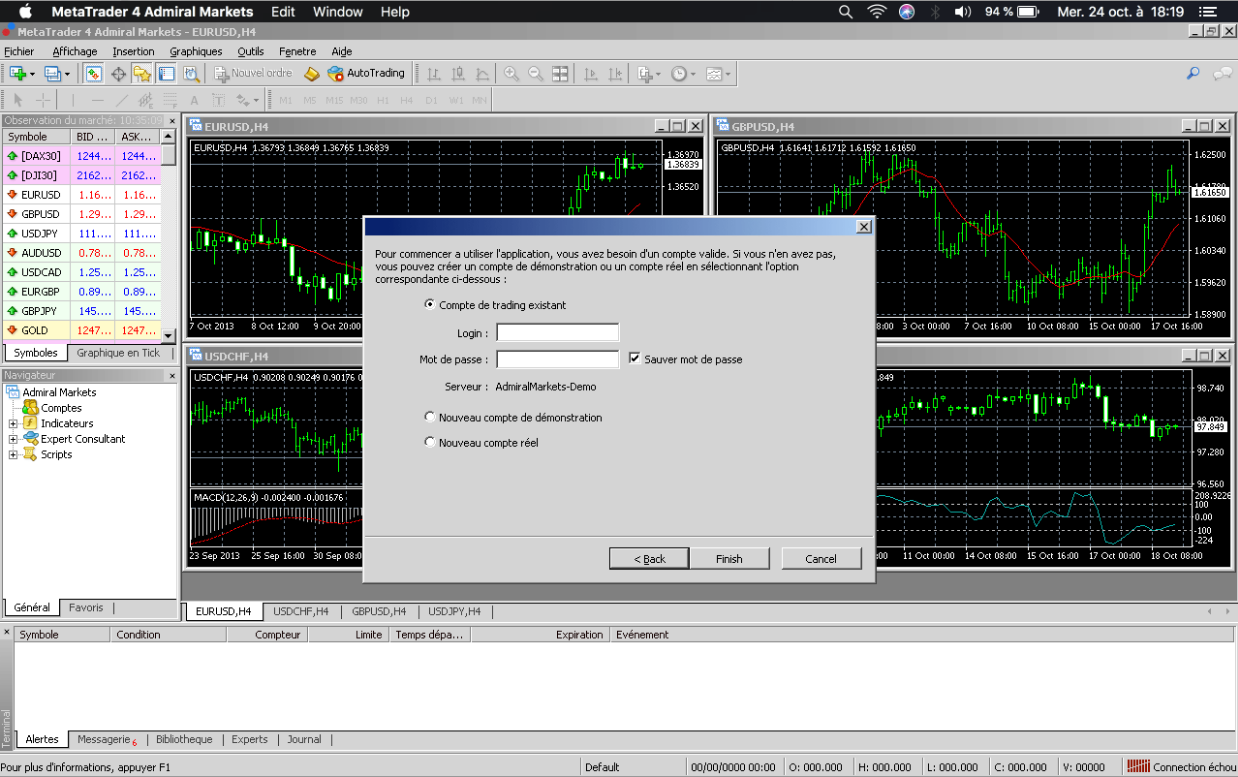Open the Navigator panel icon

coord(142,73)
